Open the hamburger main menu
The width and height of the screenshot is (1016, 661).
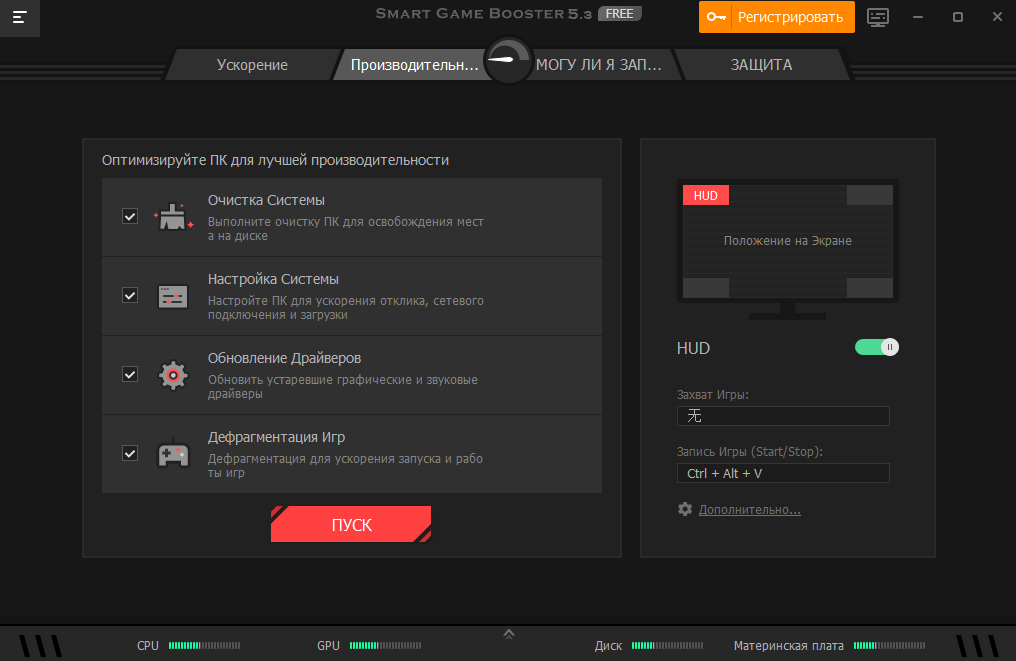pos(19,17)
